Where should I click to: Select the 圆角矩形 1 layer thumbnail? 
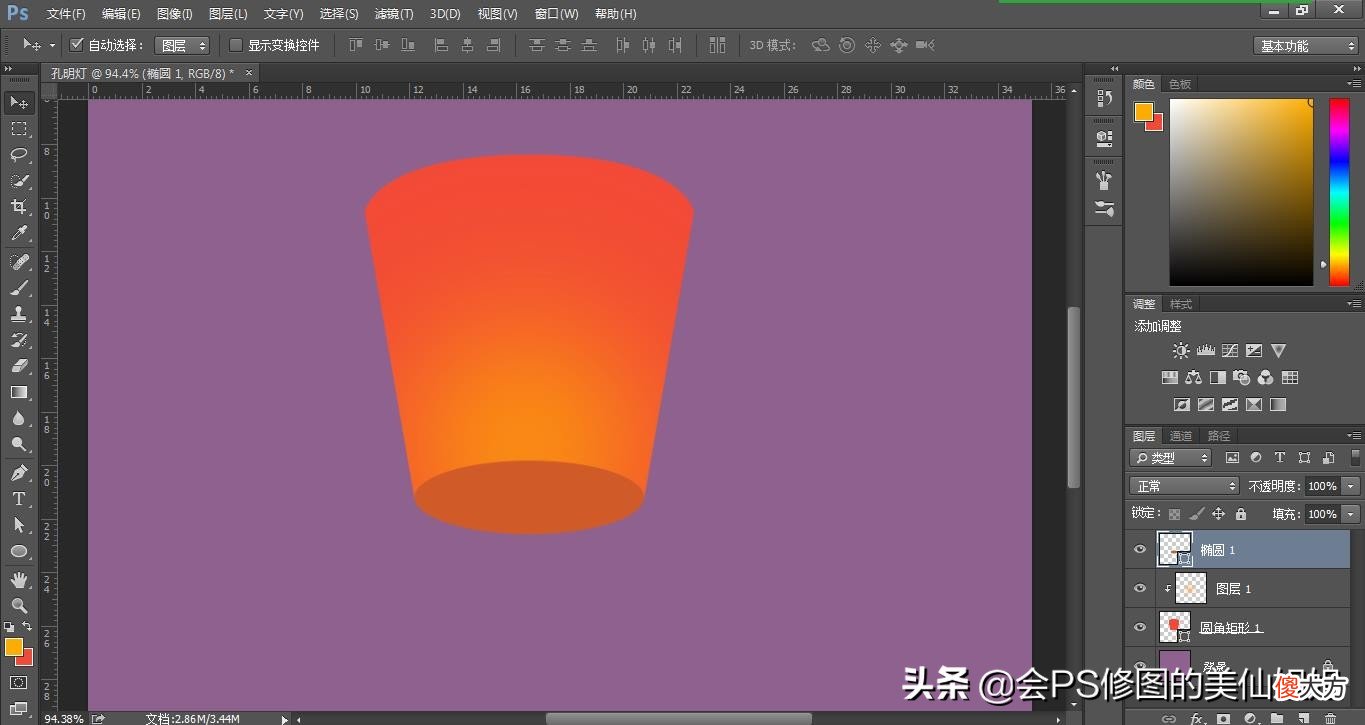pos(1174,627)
